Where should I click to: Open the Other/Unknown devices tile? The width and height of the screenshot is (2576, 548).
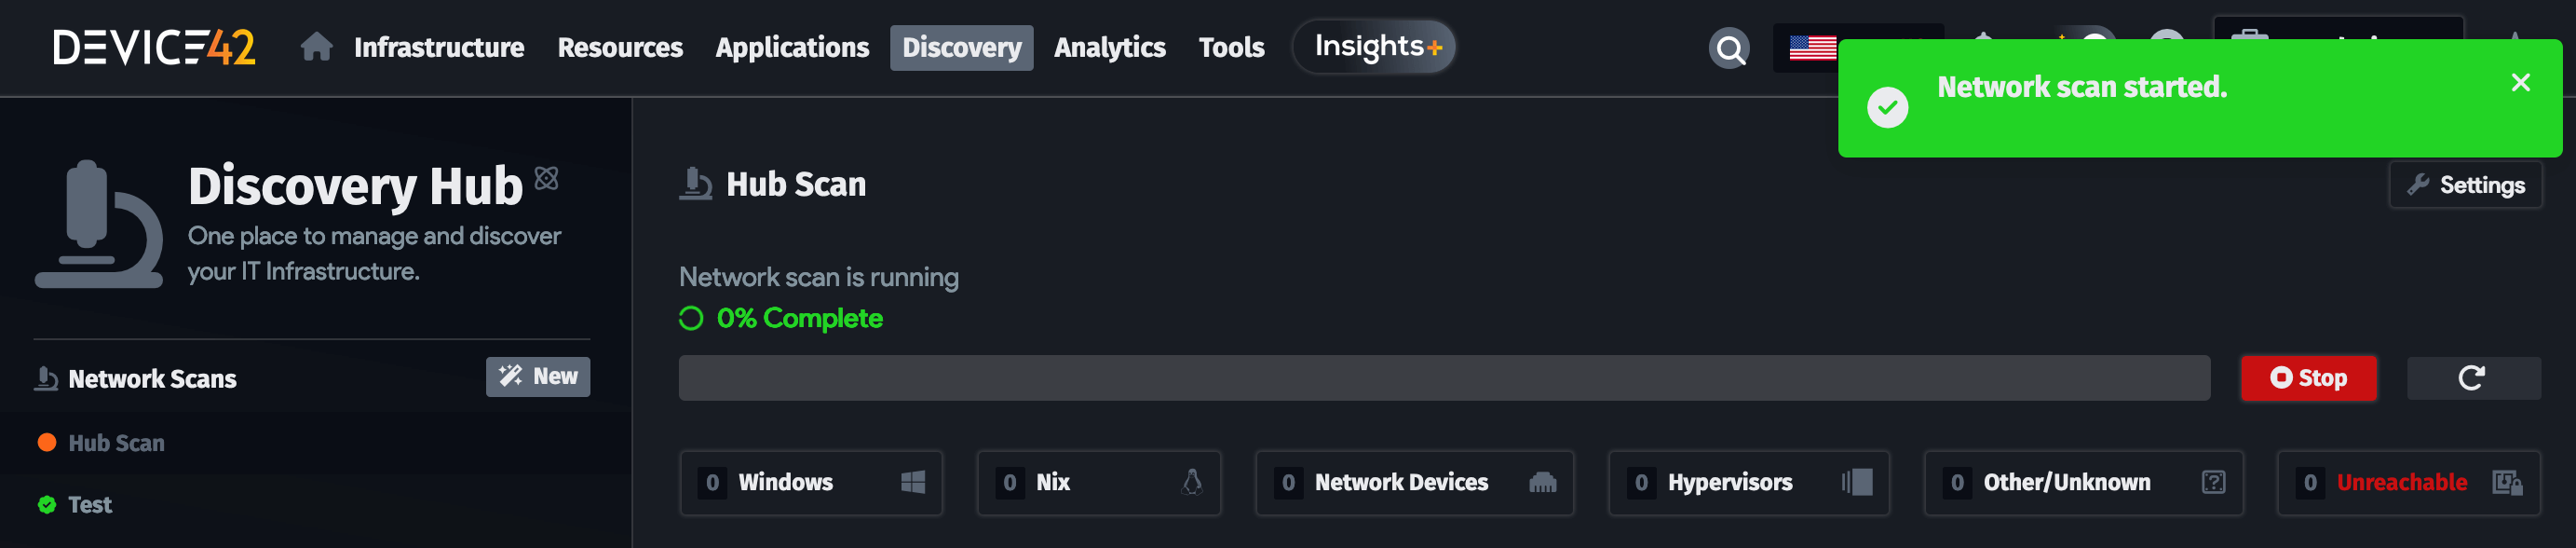pos(2083,483)
